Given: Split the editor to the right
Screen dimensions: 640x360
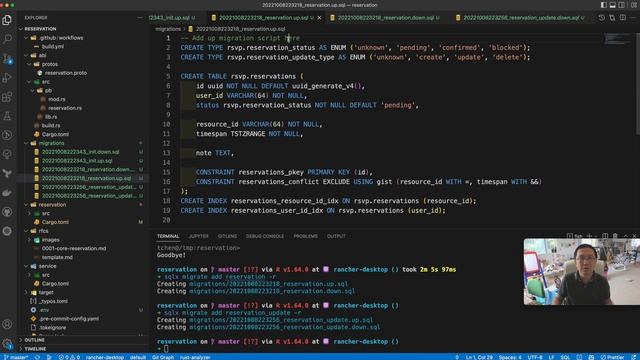Looking at the screenshot, I should point(623,18).
